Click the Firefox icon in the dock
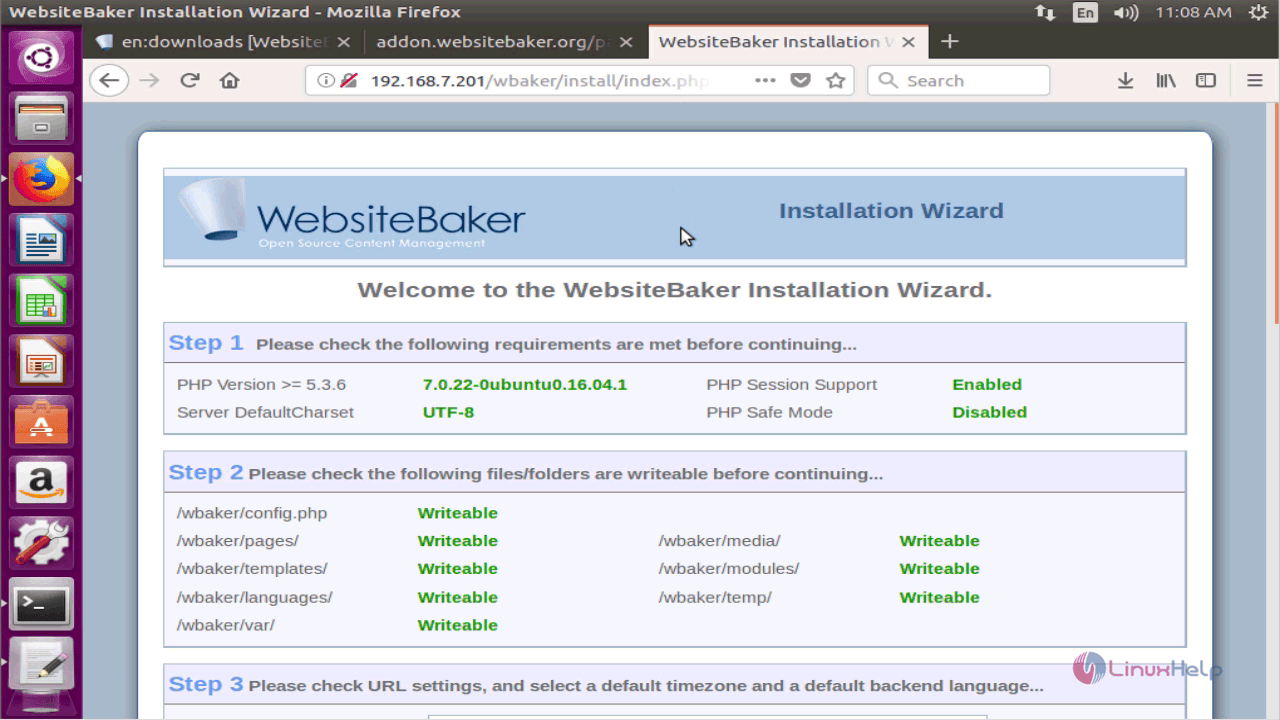Image resolution: width=1280 pixels, height=720 pixels. point(41,180)
